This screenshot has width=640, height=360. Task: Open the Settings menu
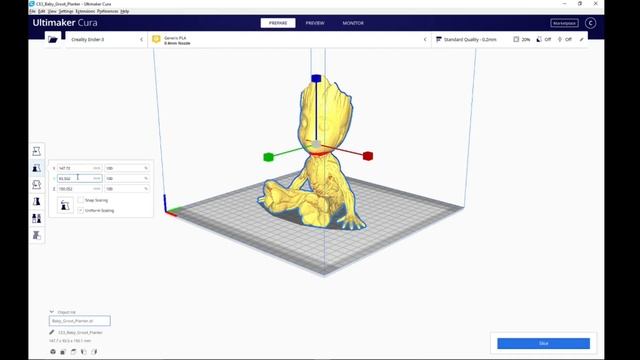click(x=66, y=11)
